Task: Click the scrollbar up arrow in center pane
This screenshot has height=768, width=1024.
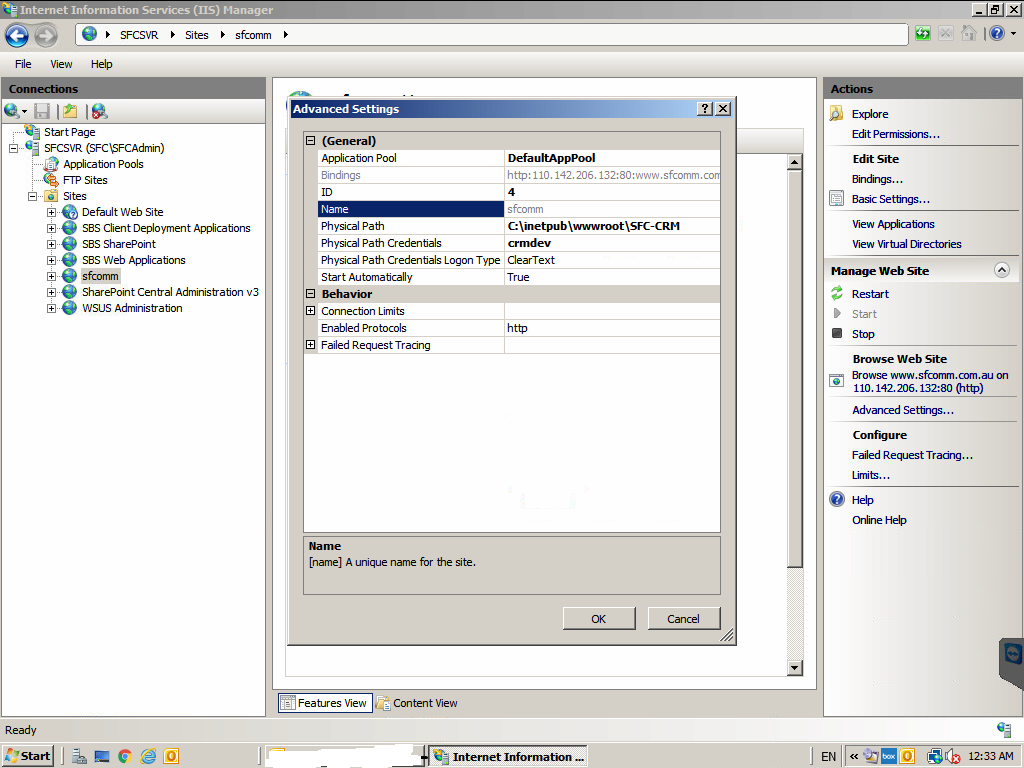Action: click(x=794, y=162)
